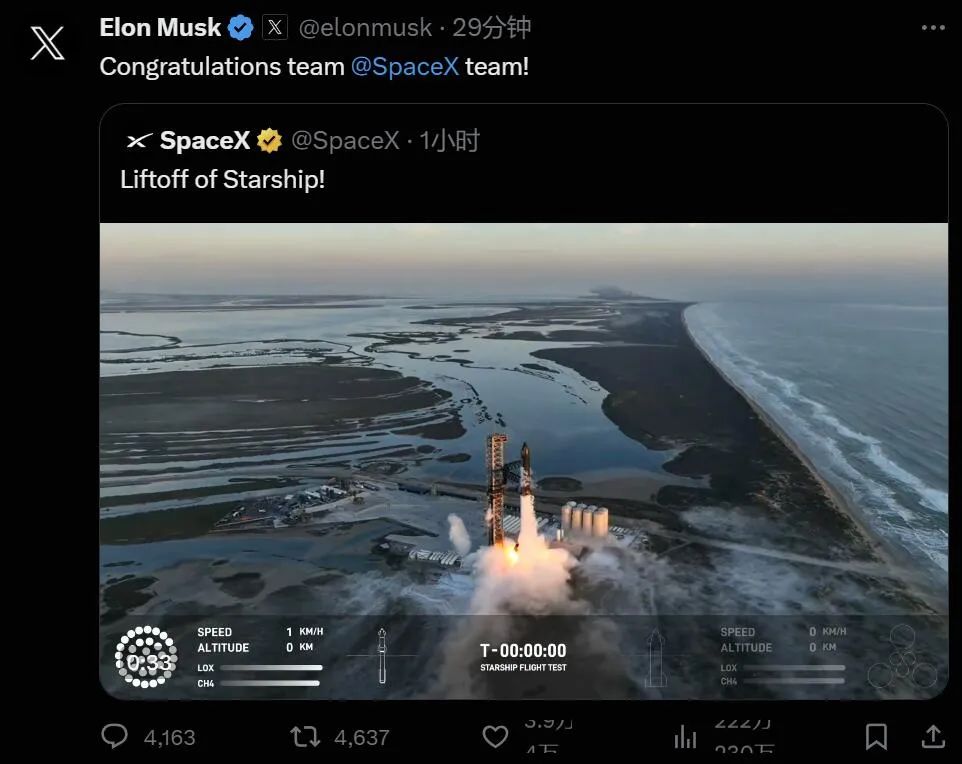
Task: Click the X affiliation badge beside Elon Musk
Action: point(275,28)
